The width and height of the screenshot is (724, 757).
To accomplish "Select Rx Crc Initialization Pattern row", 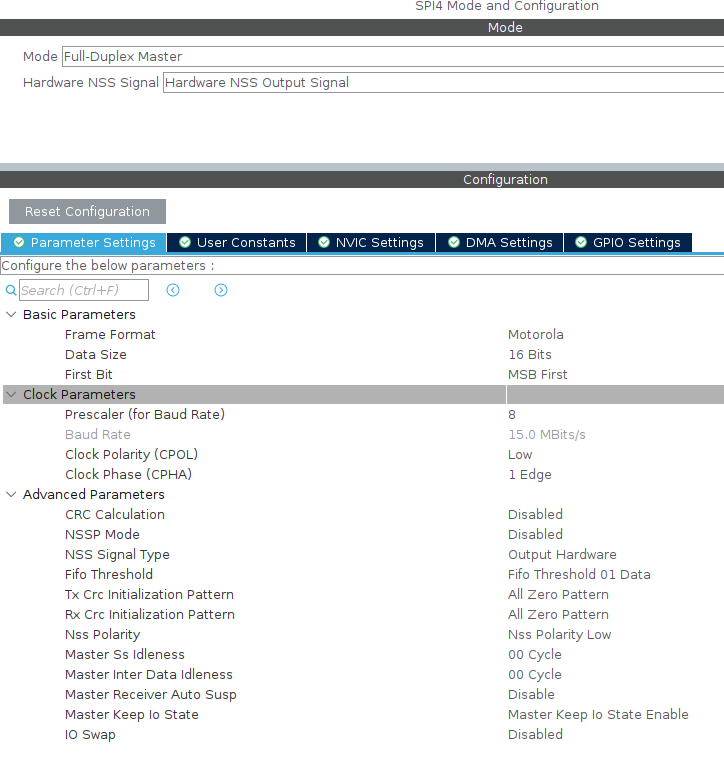I will (x=363, y=615).
